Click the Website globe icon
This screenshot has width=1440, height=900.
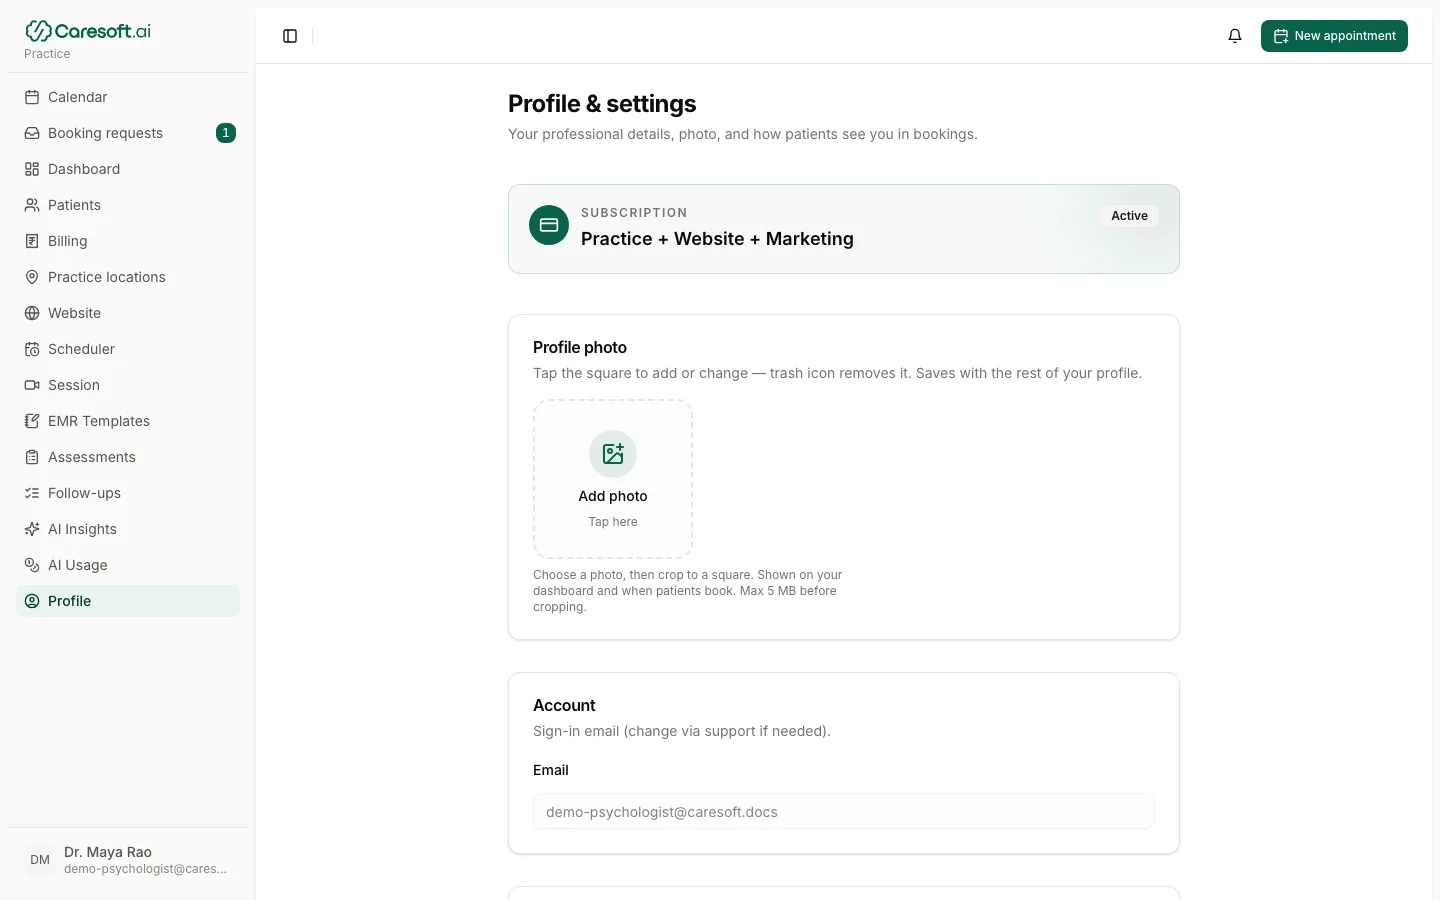pos(32,313)
